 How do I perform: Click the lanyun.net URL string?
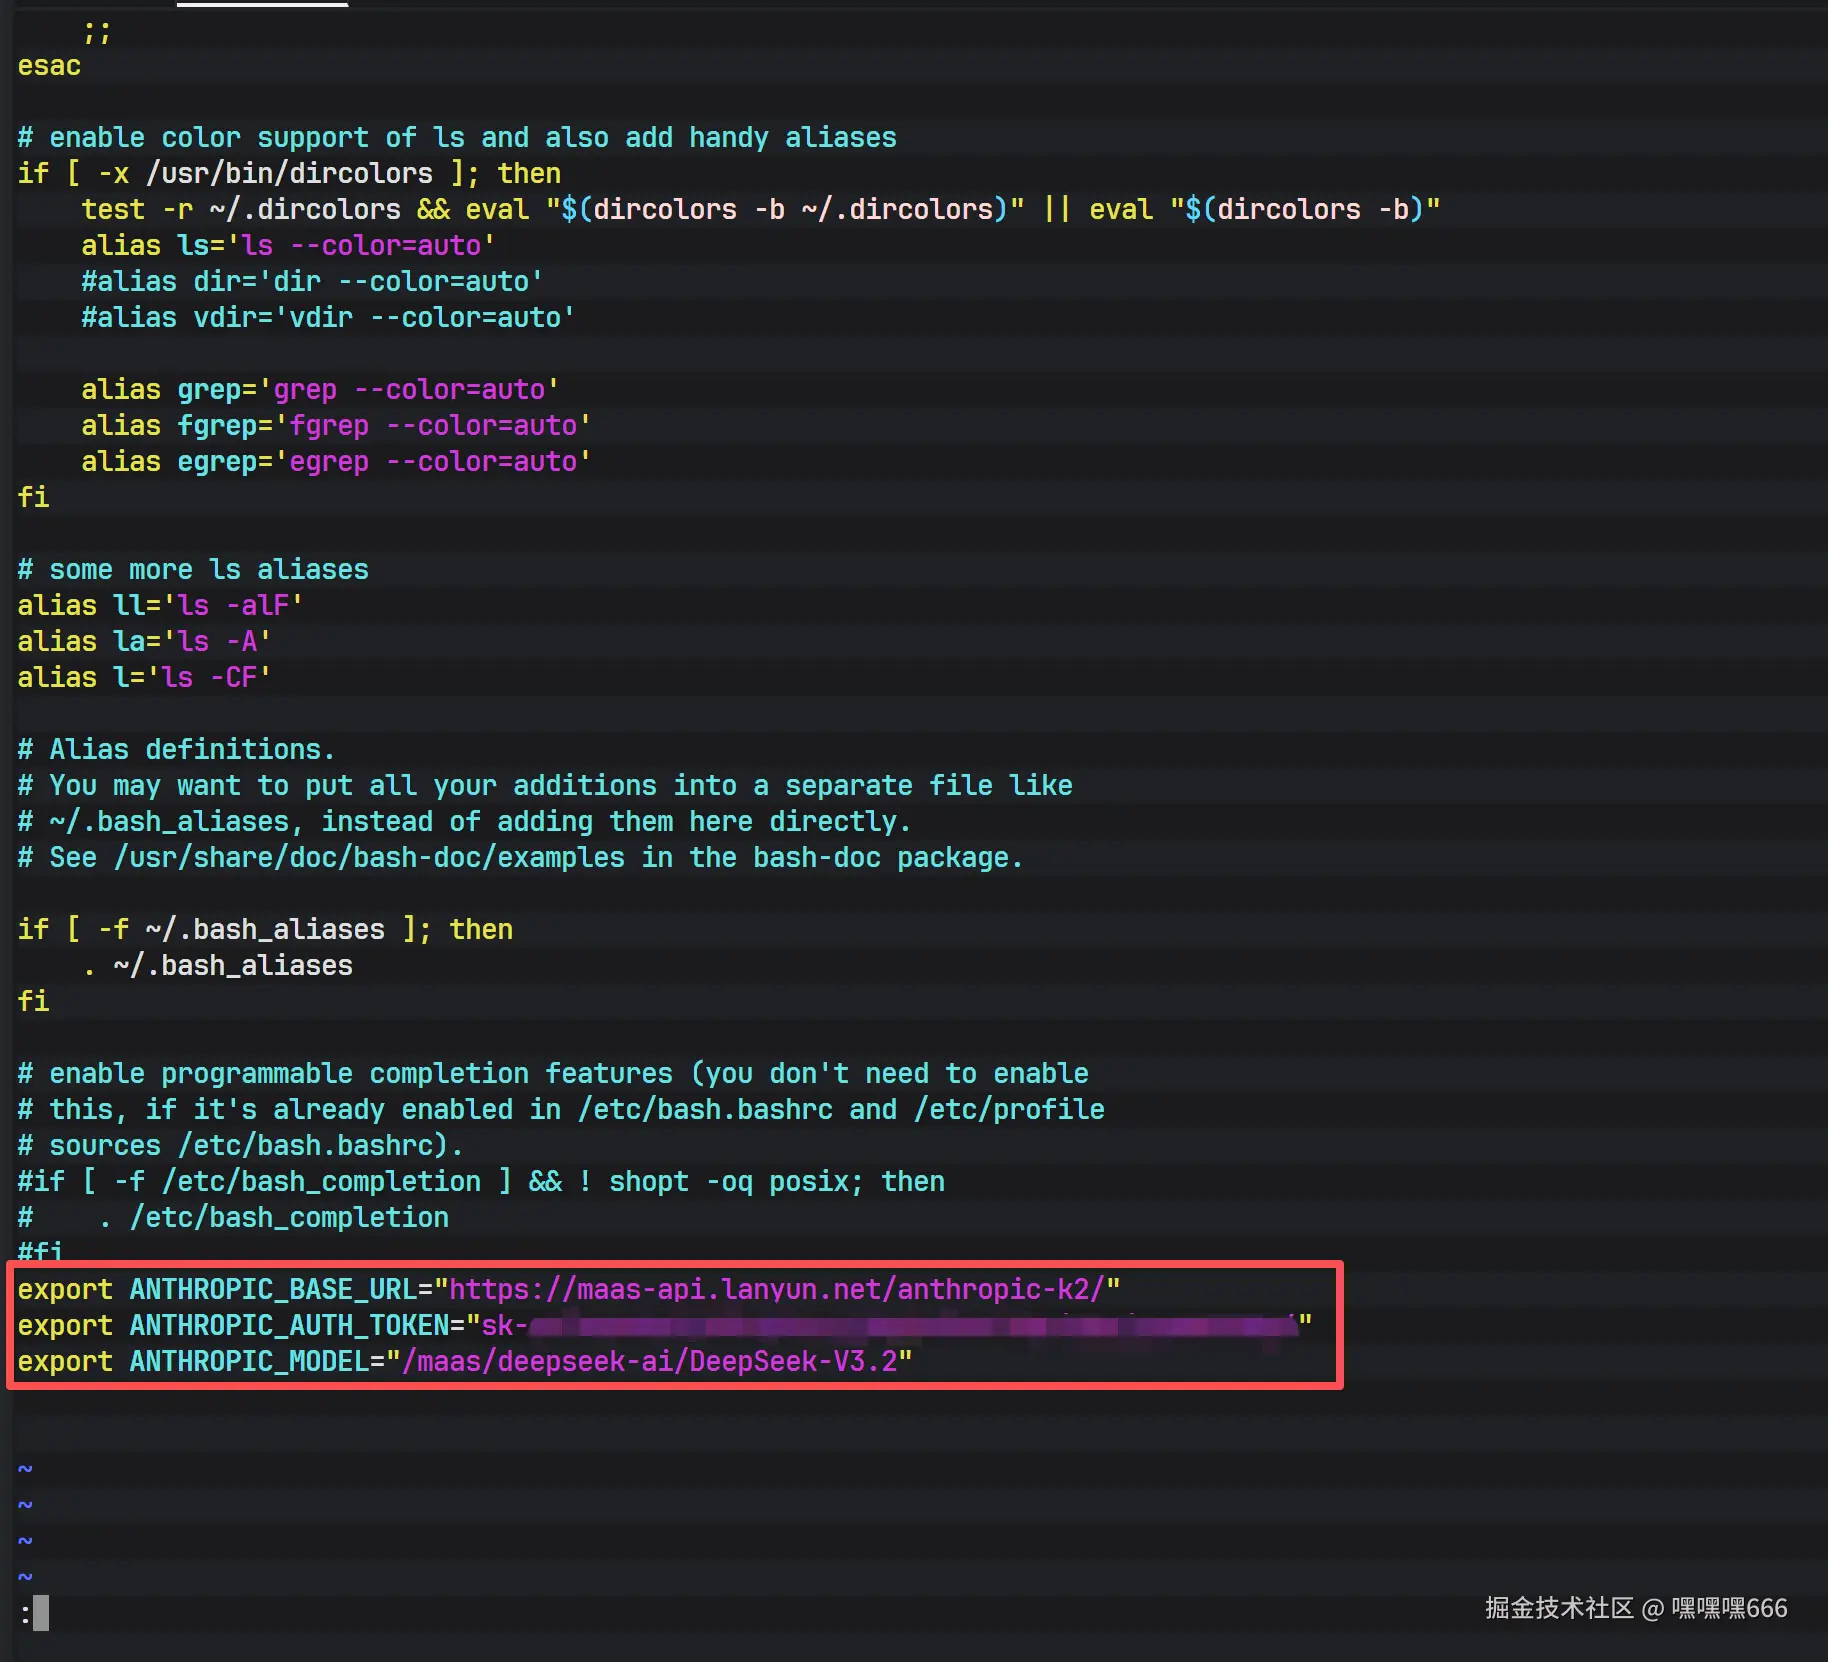tap(777, 1289)
